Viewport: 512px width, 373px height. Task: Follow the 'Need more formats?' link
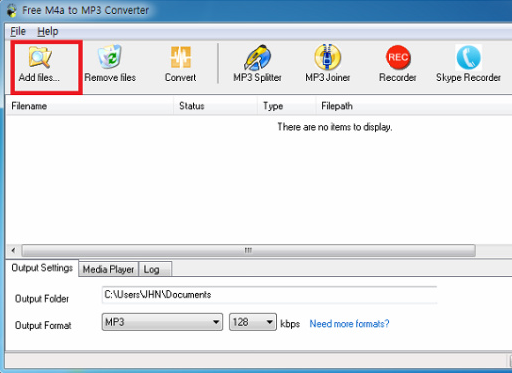tap(349, 324)
